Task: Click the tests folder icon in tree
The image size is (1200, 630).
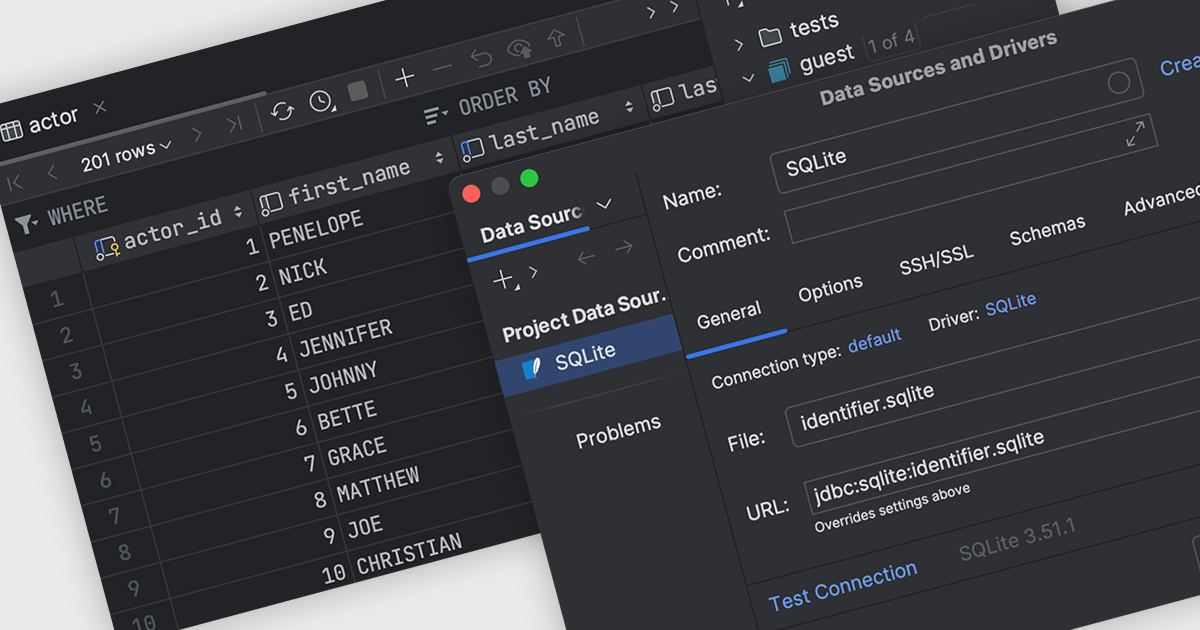Action: tap(770, 37)
